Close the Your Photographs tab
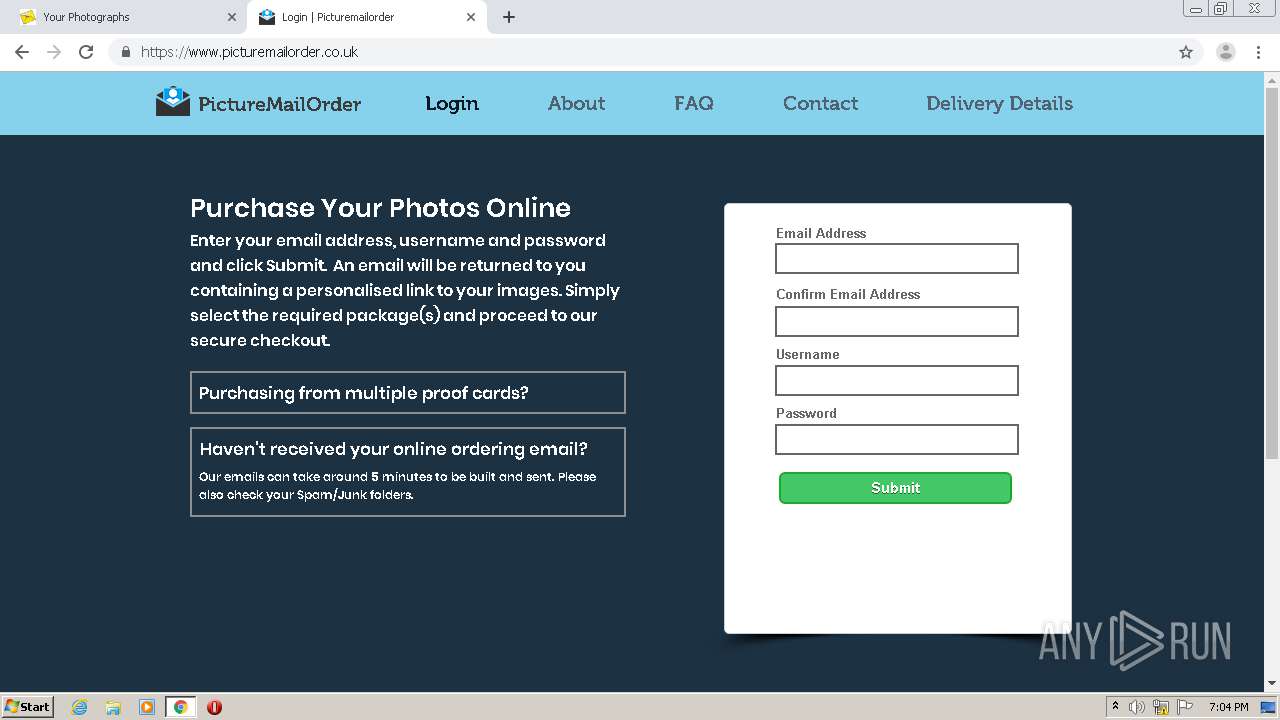 click(x=231, y=17)
